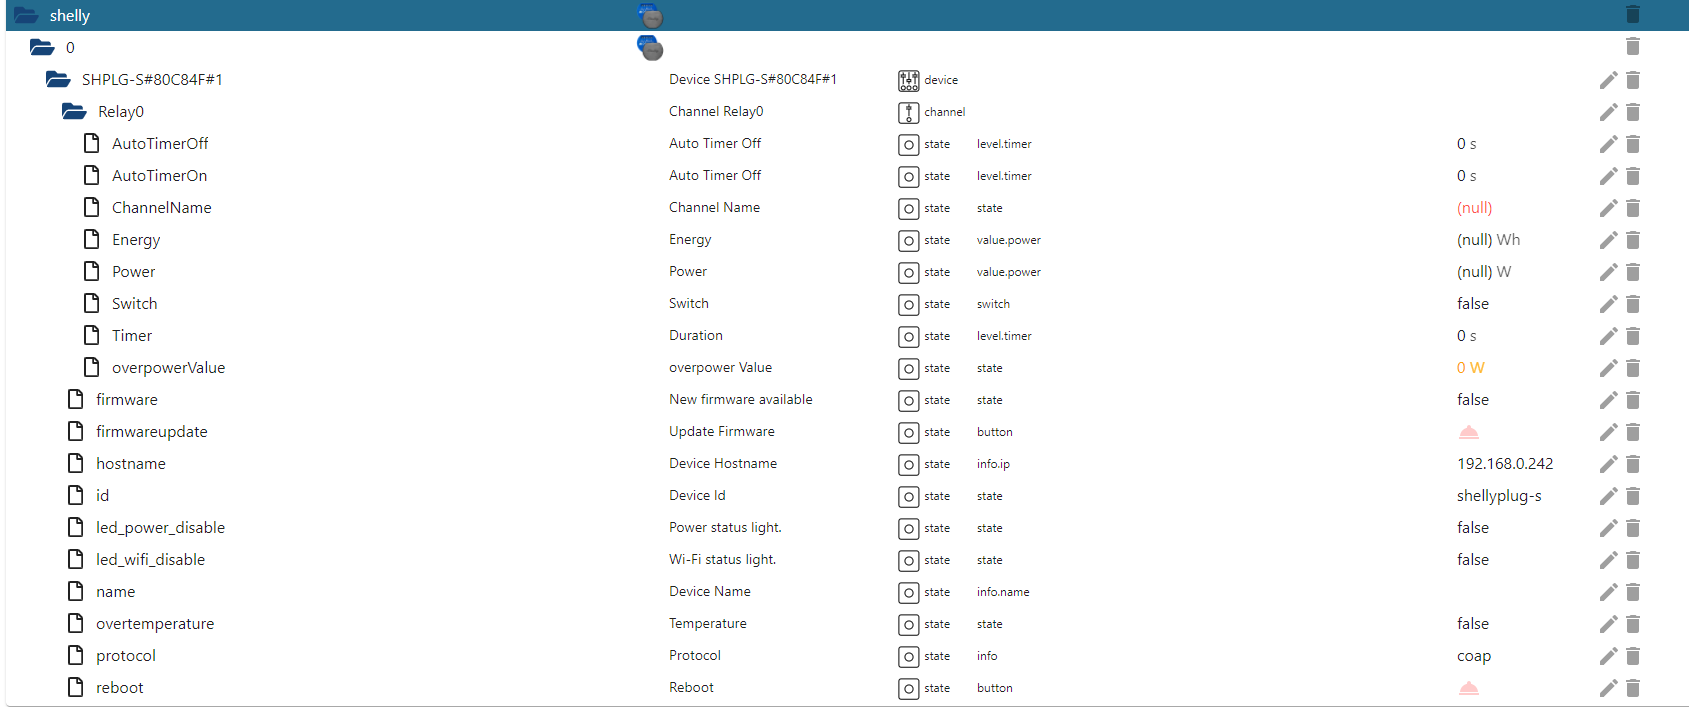
Task: Delete the overtemperature object via trash icon
Action: [x=1633, y=624]
